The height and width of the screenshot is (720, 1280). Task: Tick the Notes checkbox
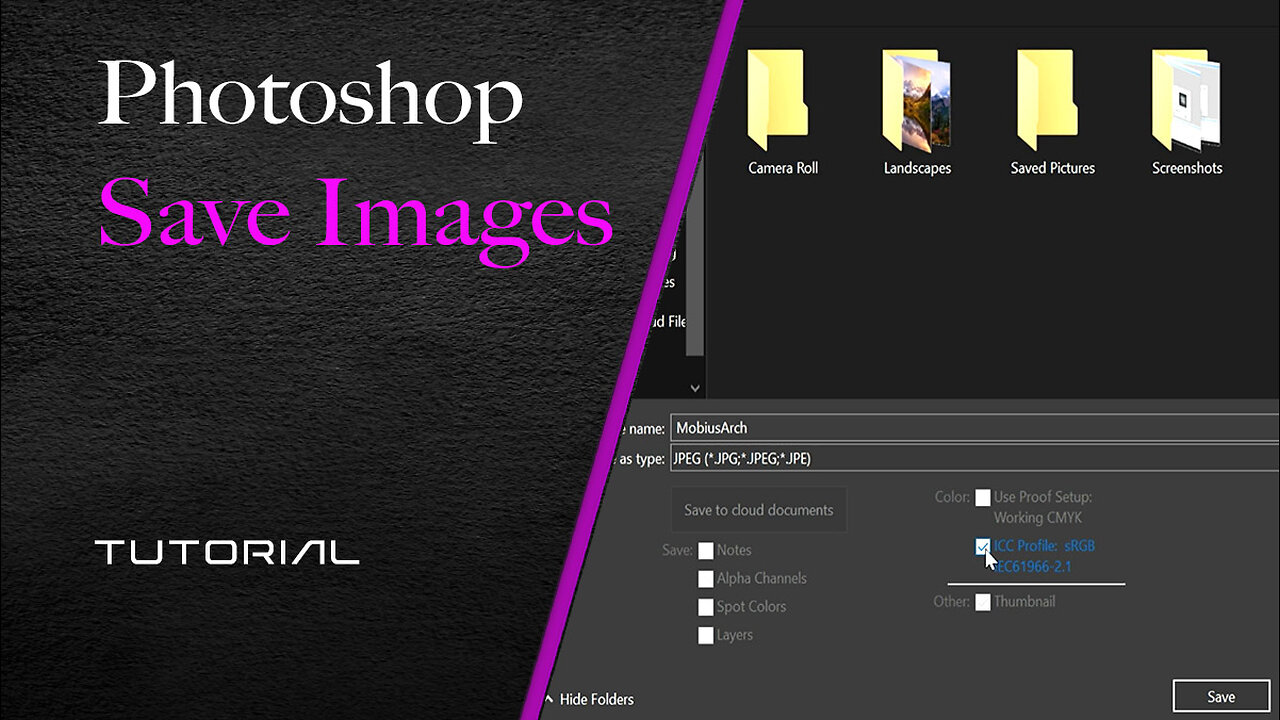[706, 550]
